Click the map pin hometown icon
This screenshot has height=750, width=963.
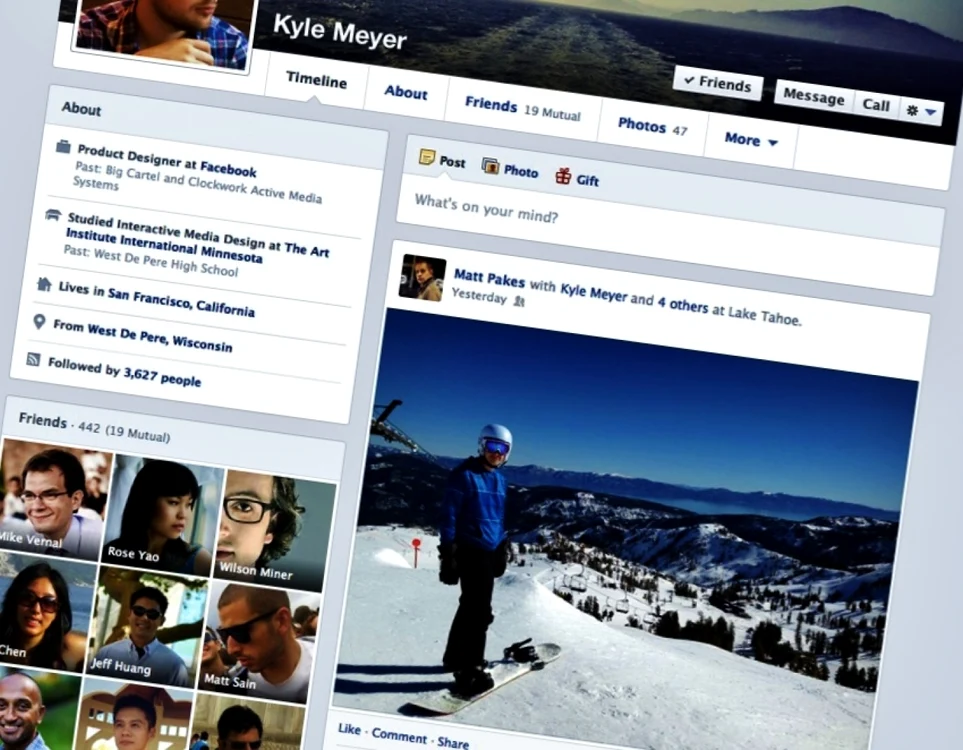39,321
